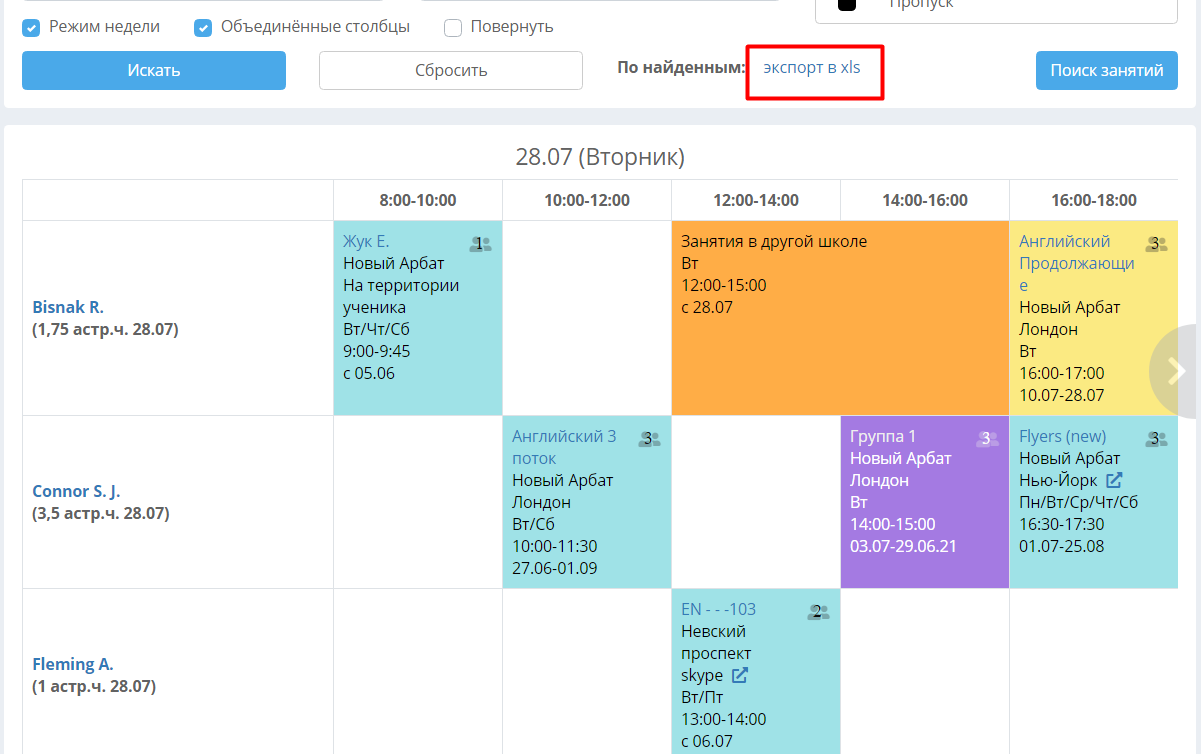1201x754 pixels.
Task: Click the 9:00-9:45 lesson time
Action: click(377, 351)
